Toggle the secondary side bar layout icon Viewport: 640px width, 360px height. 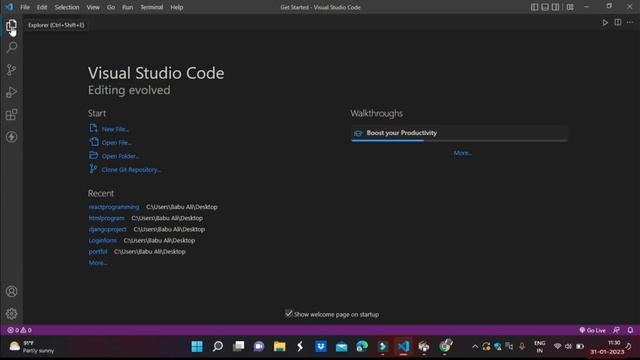(x=556, y=7)
